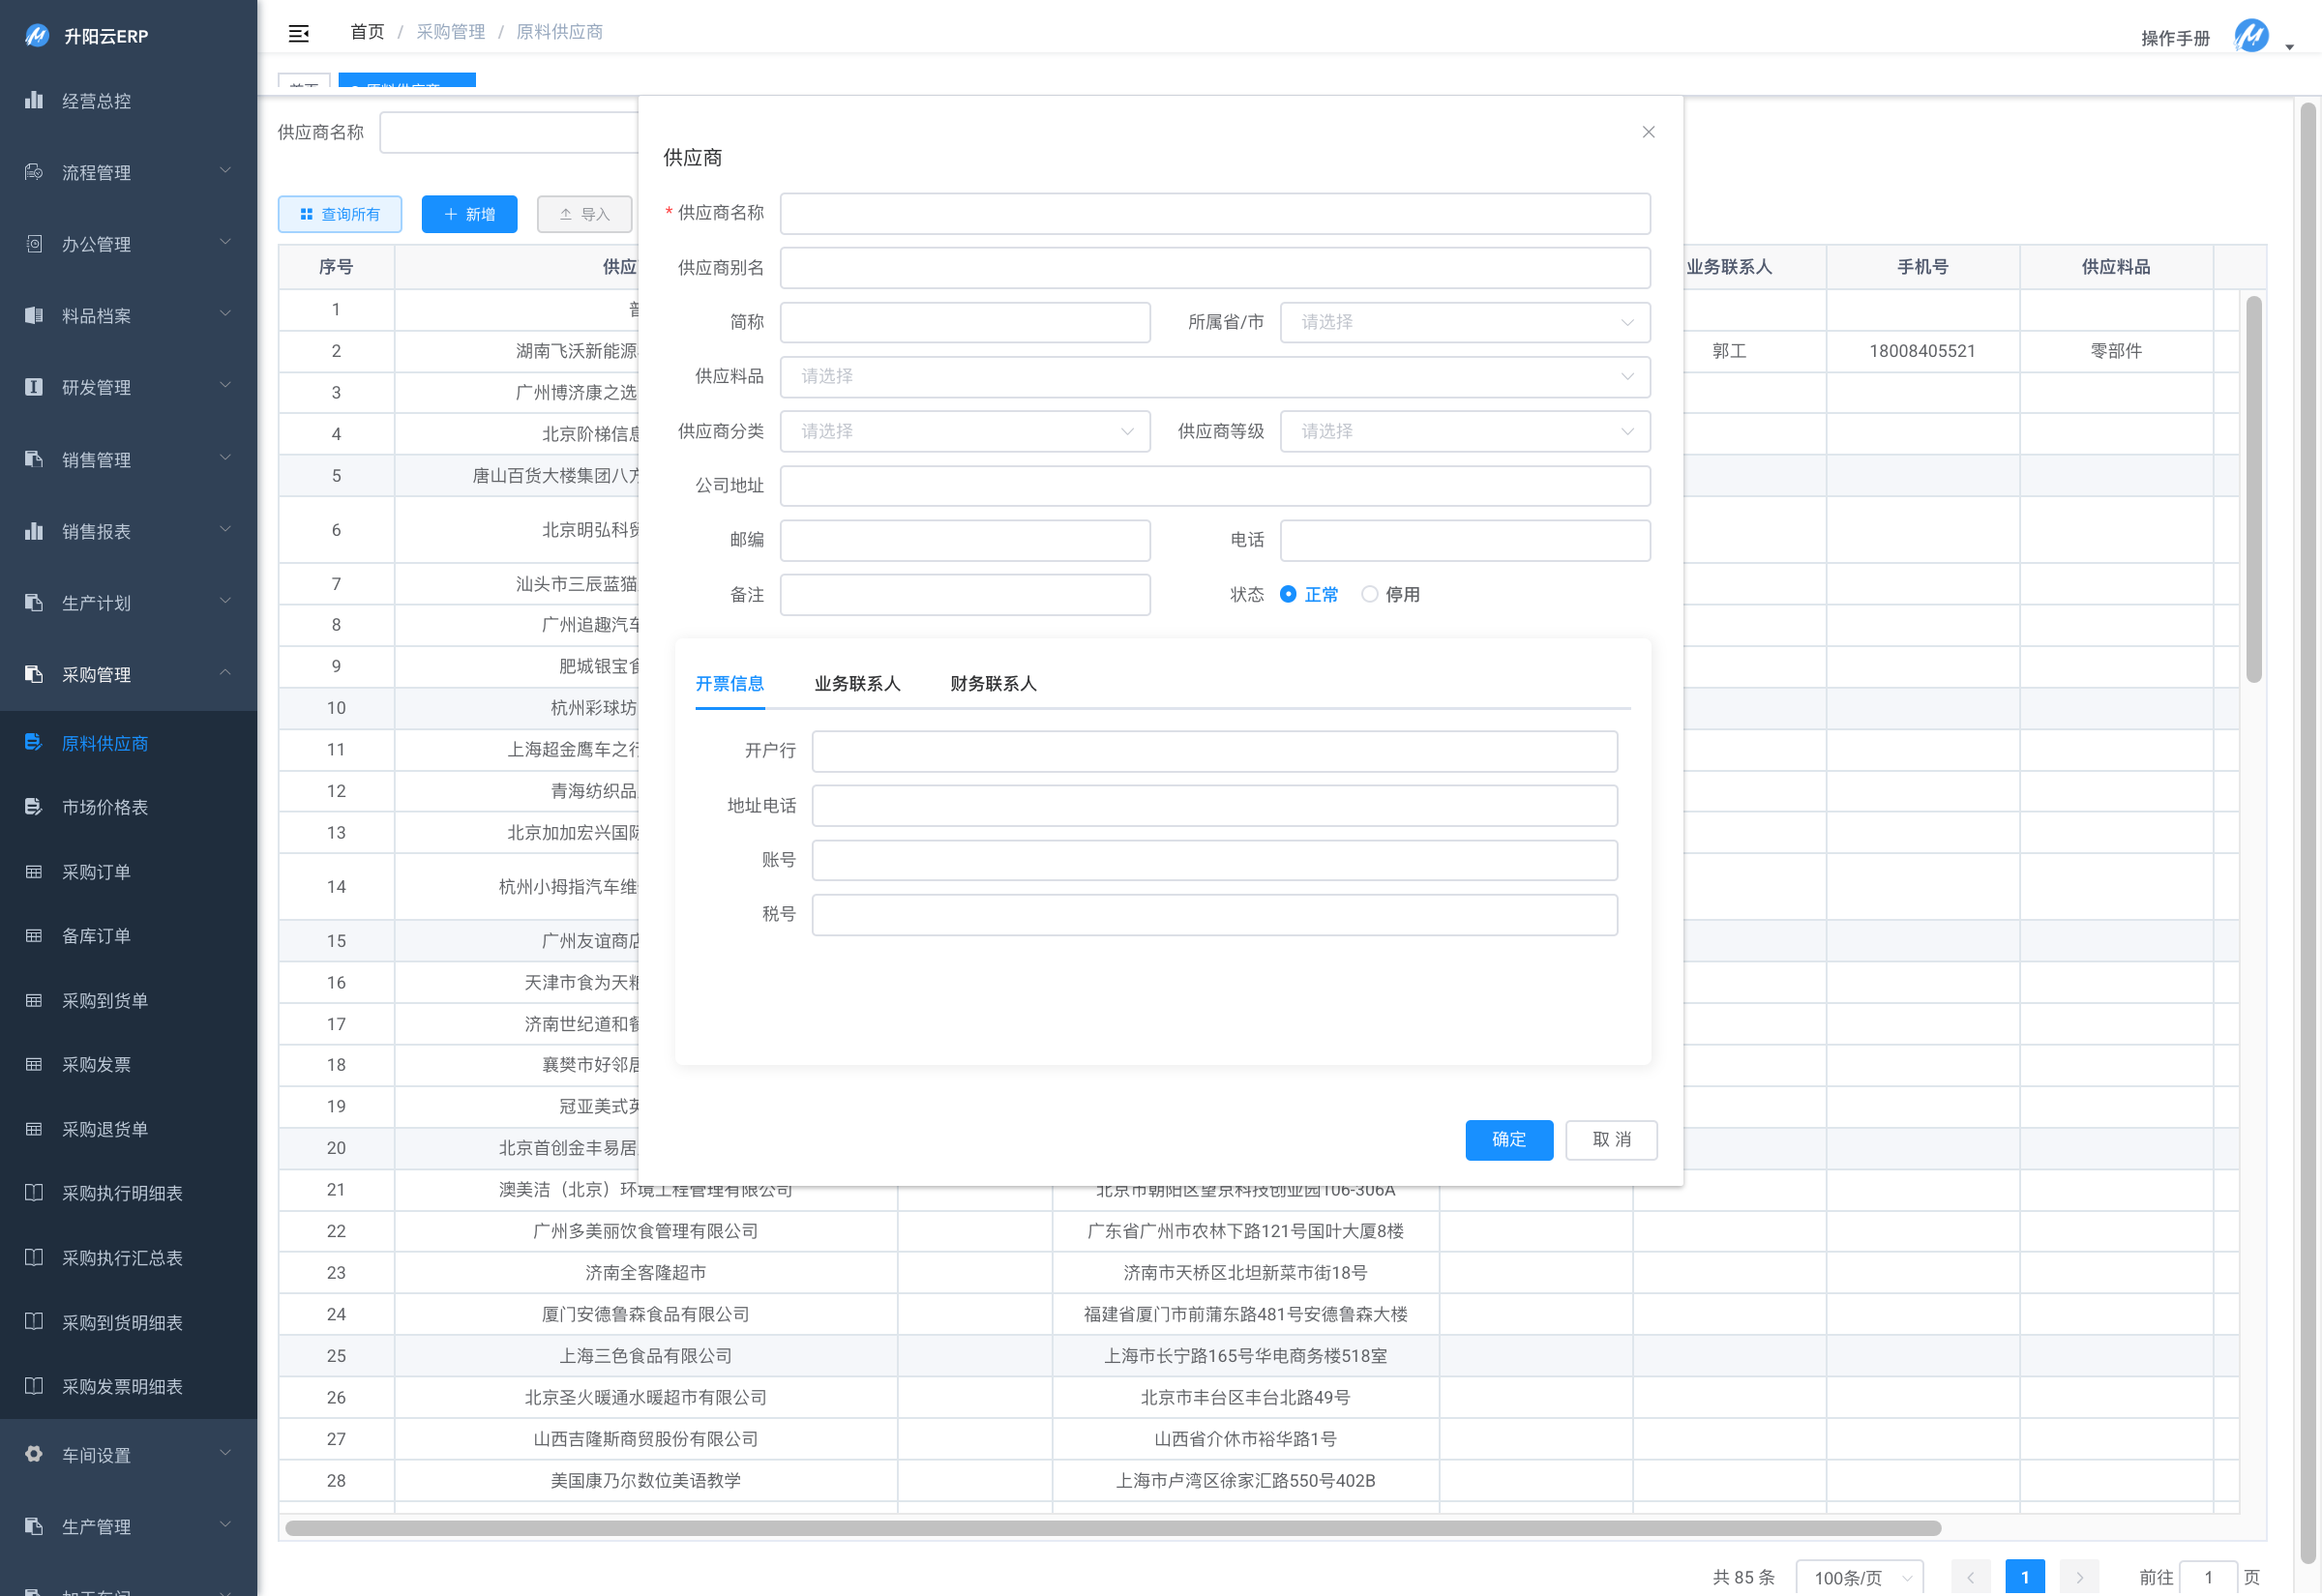The width and height of the screenshot is (2322, 1596).
Task: Select the 停用 status radio button
Action: click(x=1369, y=594)
